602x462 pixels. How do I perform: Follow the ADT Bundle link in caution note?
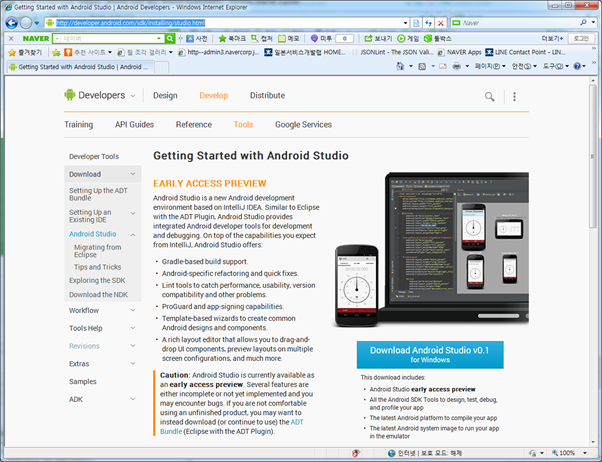pos(232,427)
